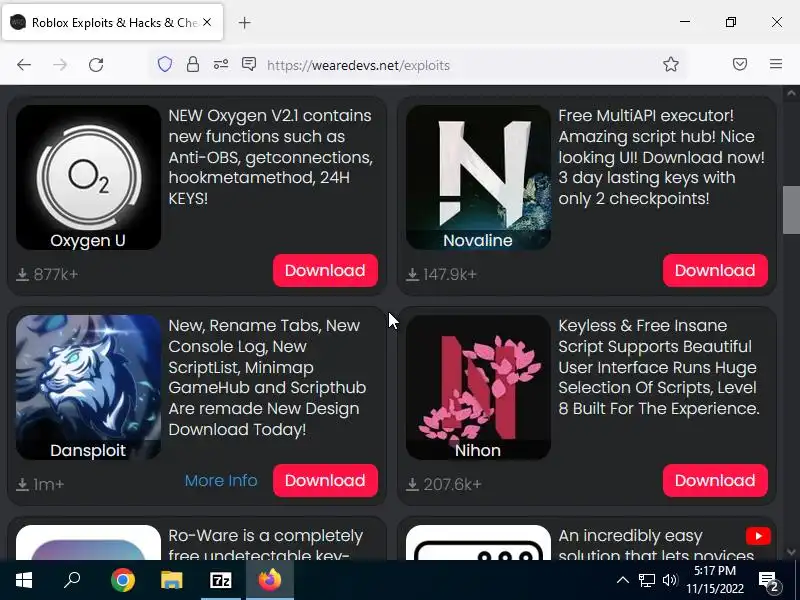Go back to the previous page
Image resolution: width=800 pixels, height=600 pixels.
[x=23, y=65]
